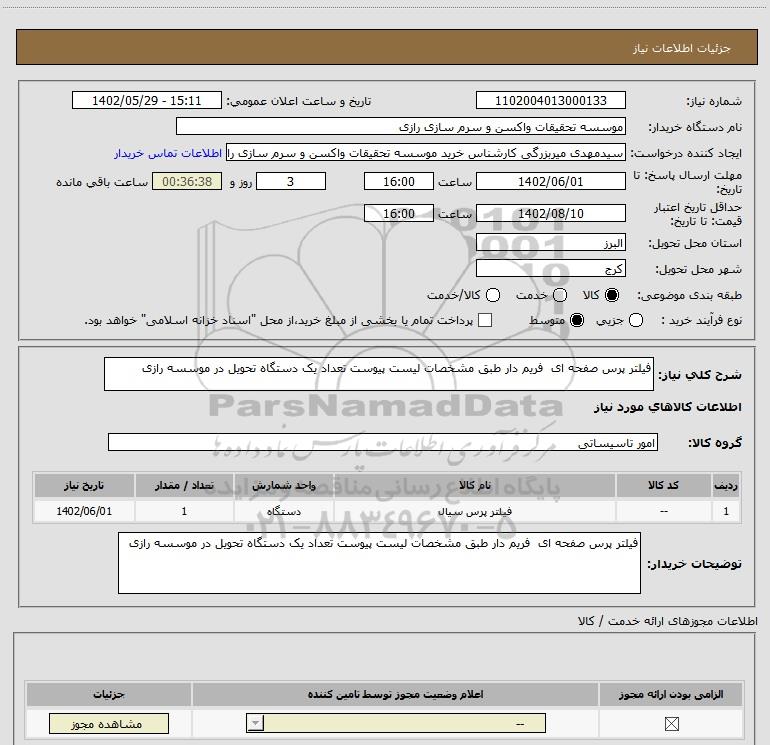Click the دستگاه unit cell
Viewport: 770px width, 745px height.
(284, 511)
